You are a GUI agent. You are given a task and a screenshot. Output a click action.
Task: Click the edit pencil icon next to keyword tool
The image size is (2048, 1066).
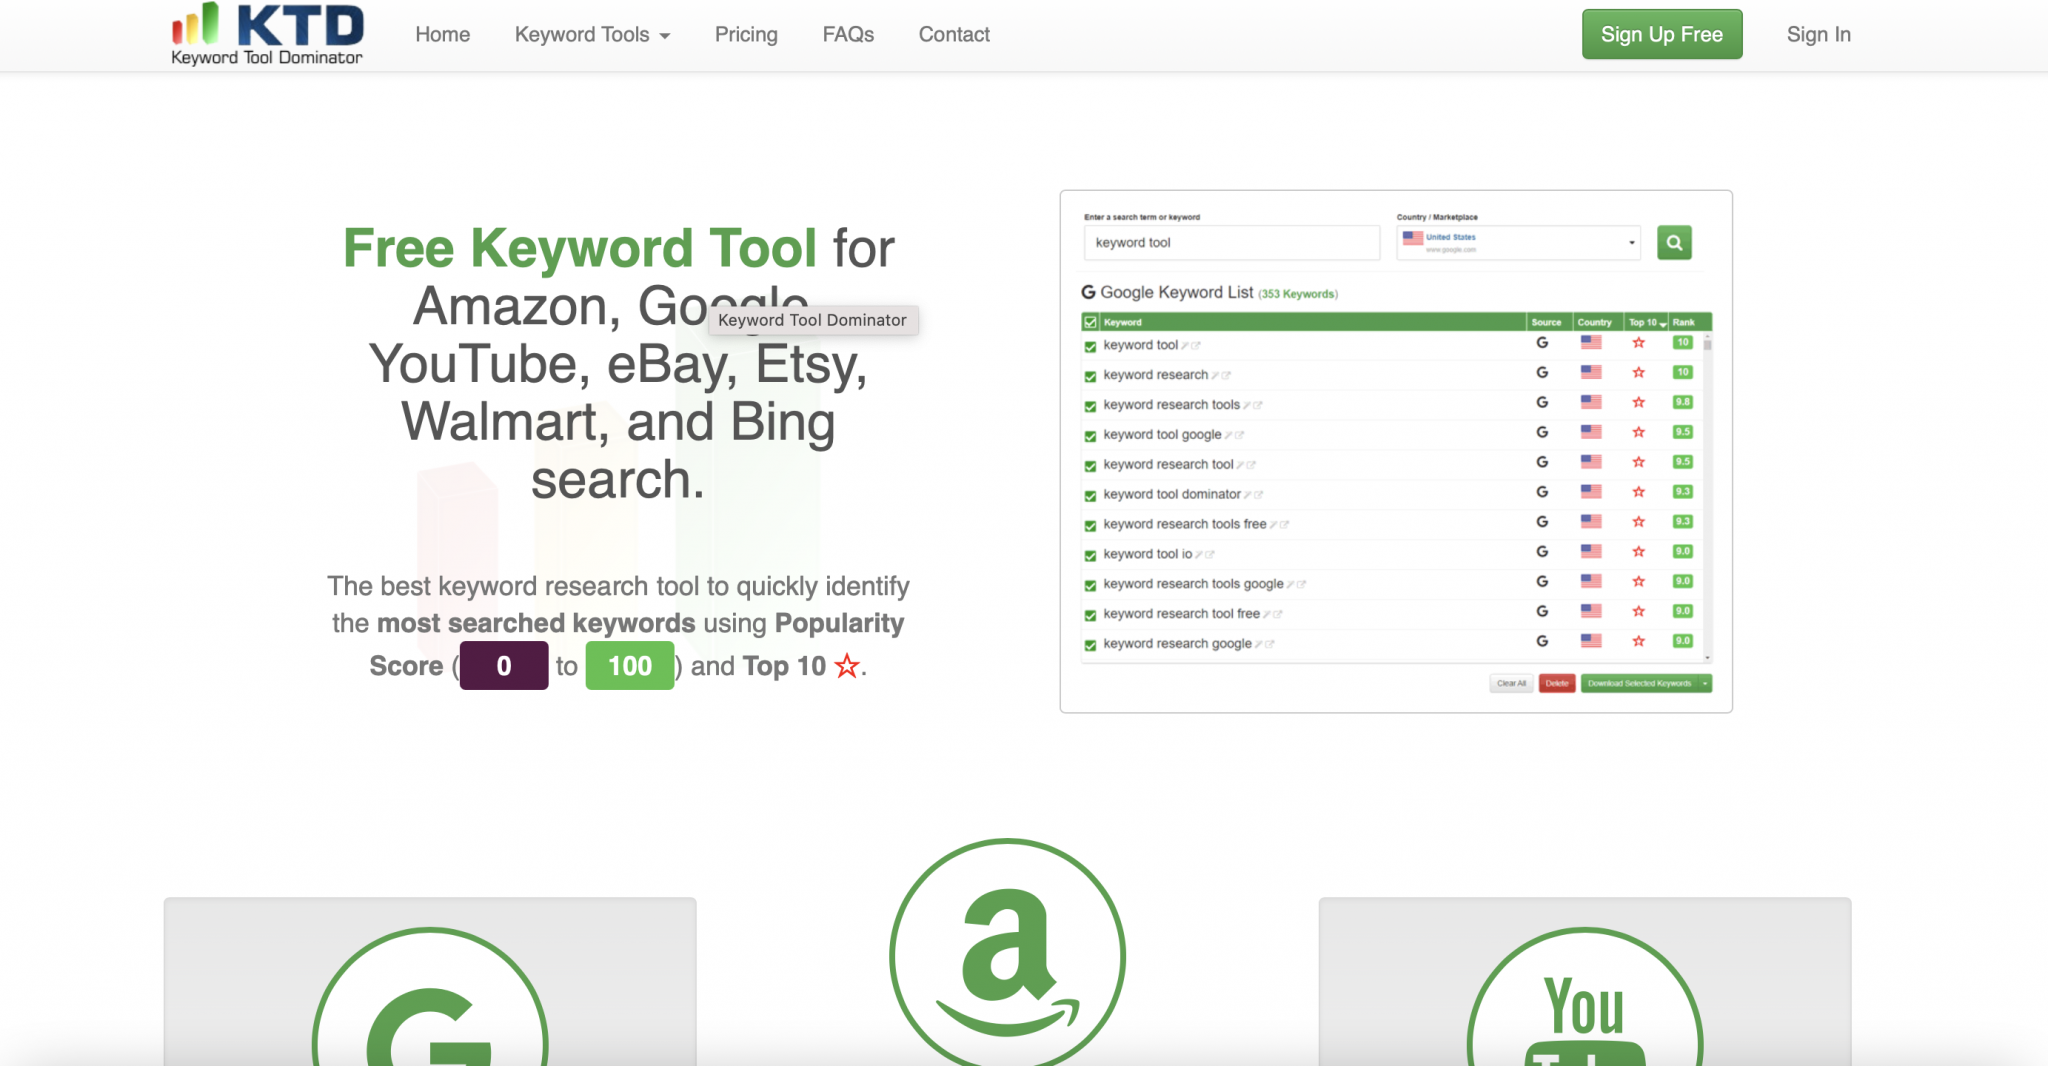point(1186,345)
